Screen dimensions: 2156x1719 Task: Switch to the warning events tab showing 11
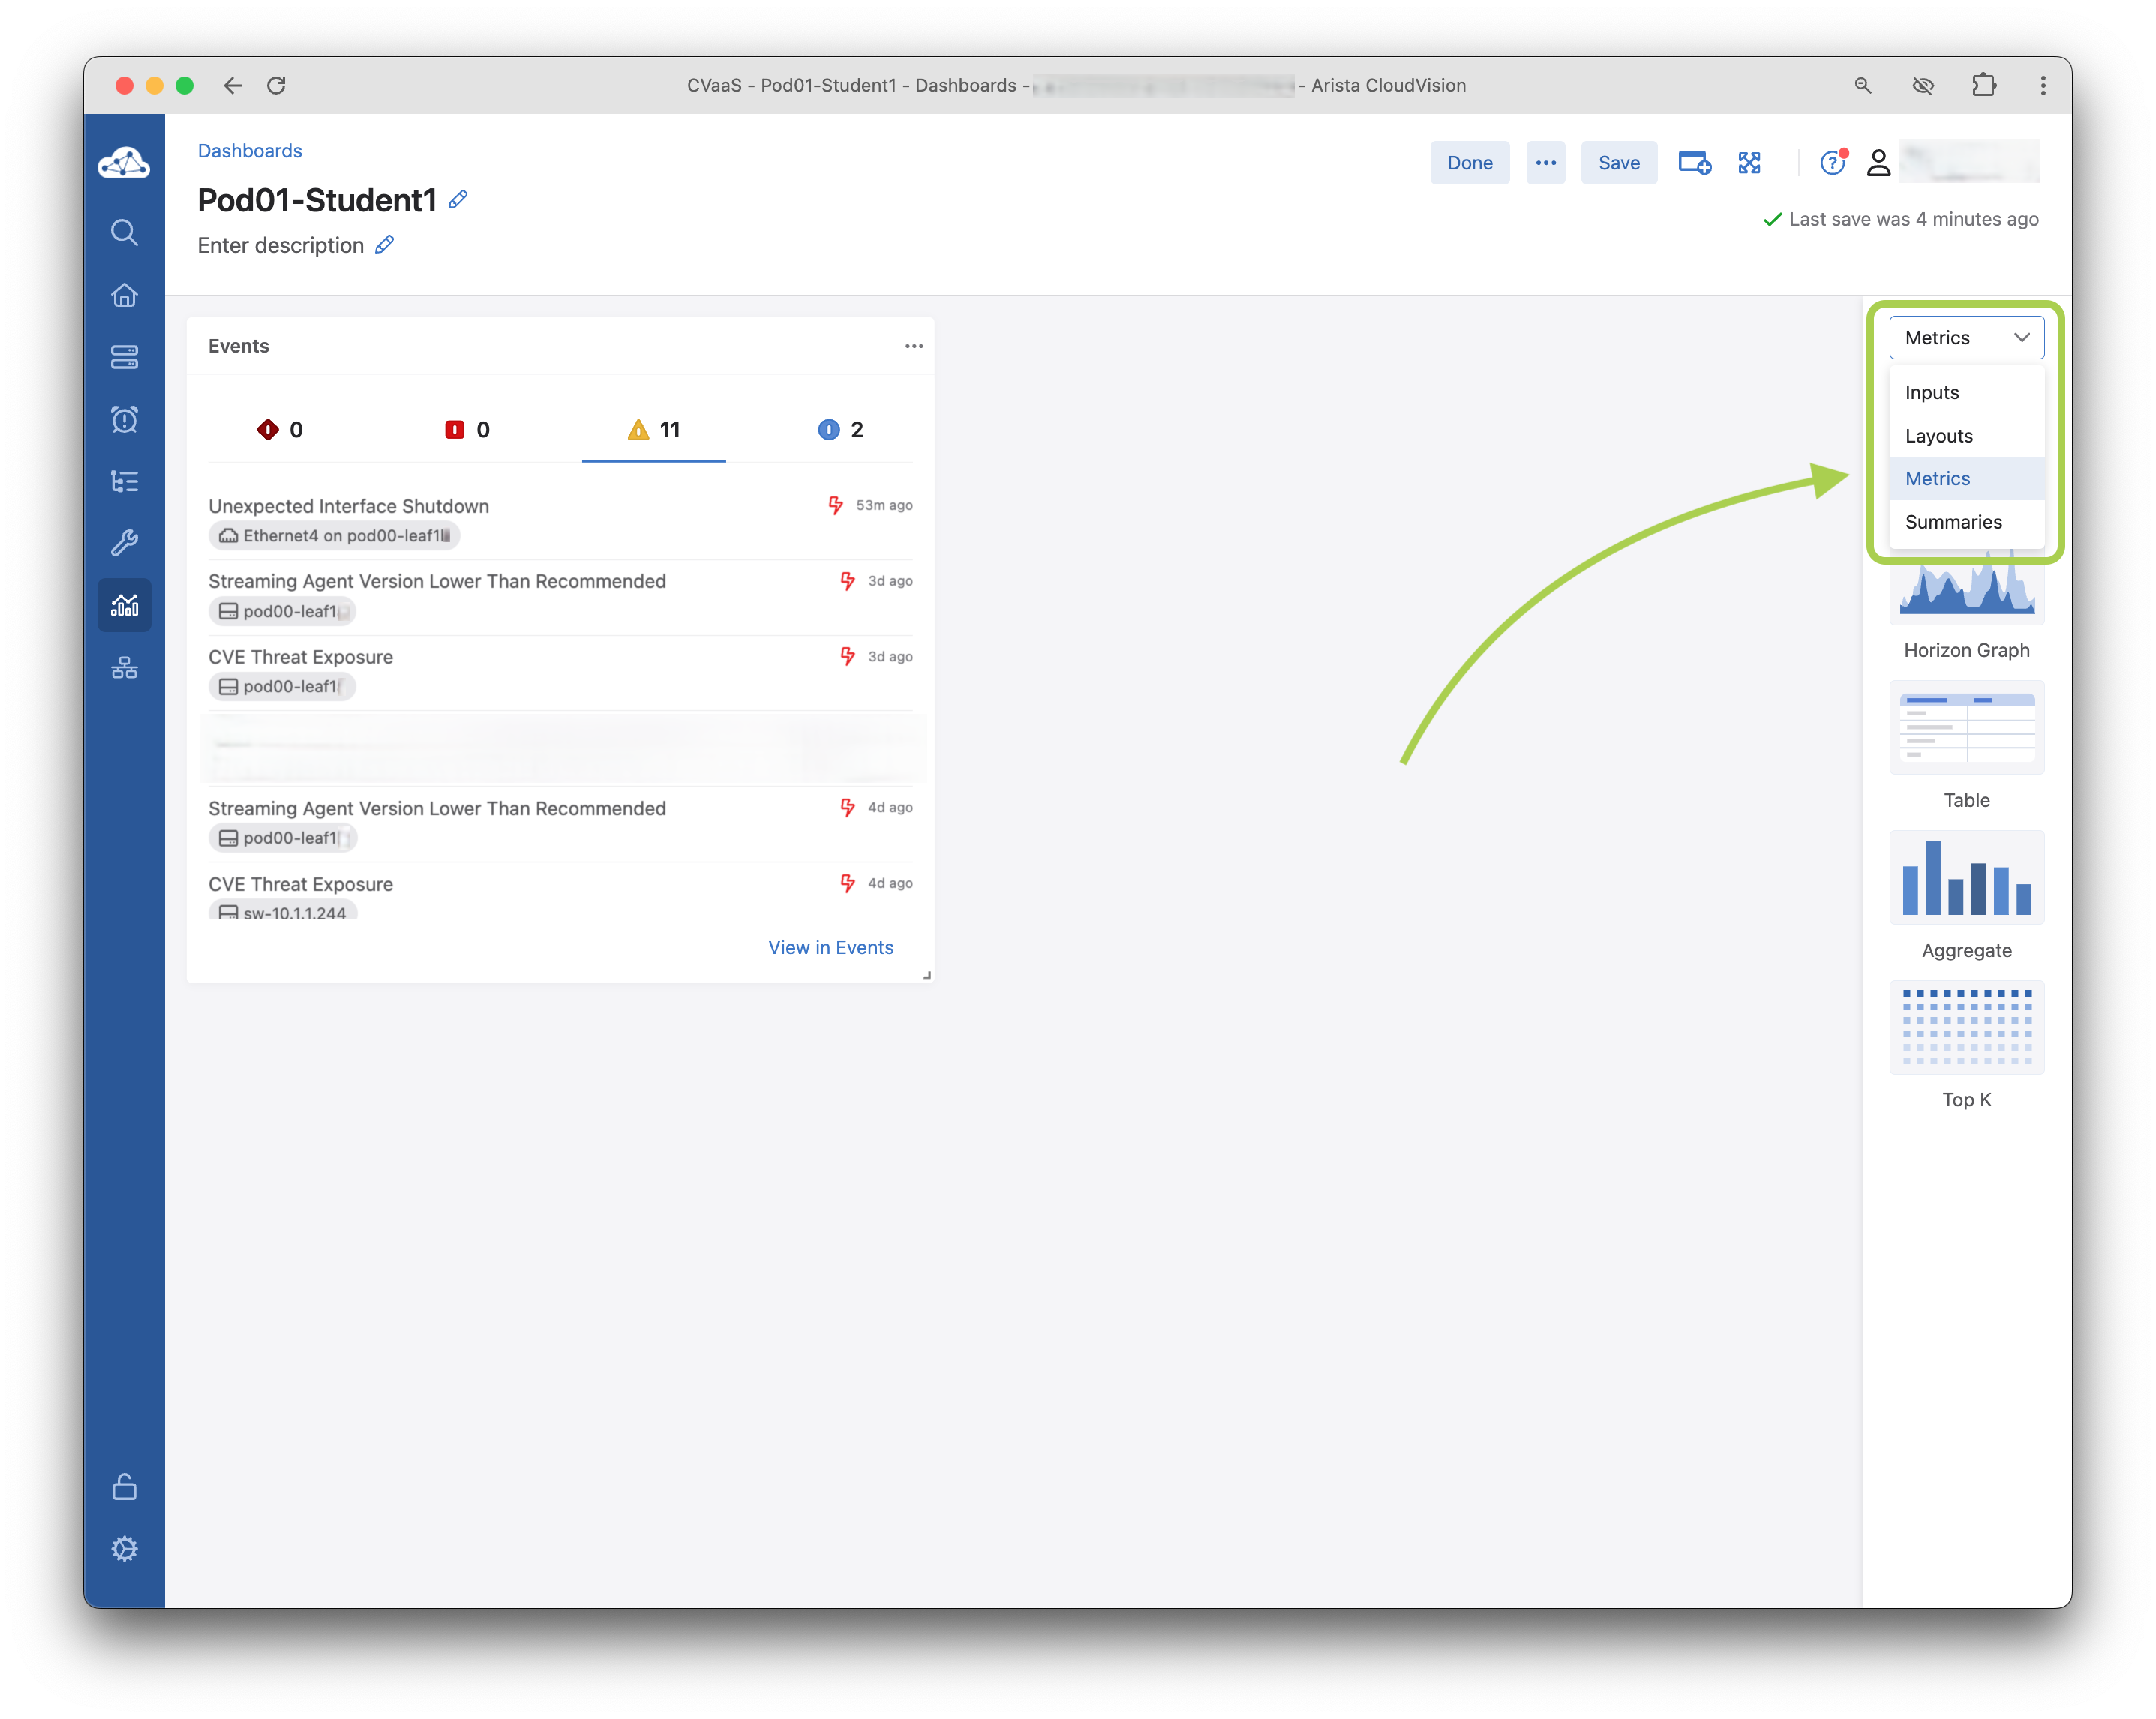click(654, 430)
